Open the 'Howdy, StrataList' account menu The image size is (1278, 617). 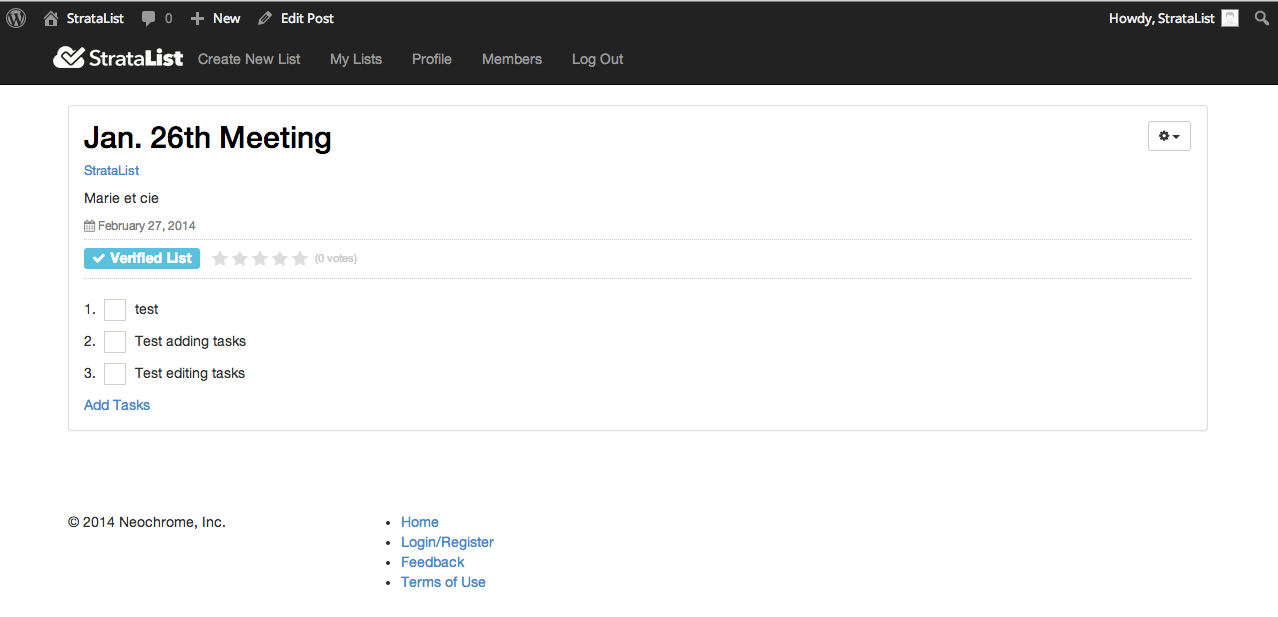pyautogui.click(x=1161, y=18)
